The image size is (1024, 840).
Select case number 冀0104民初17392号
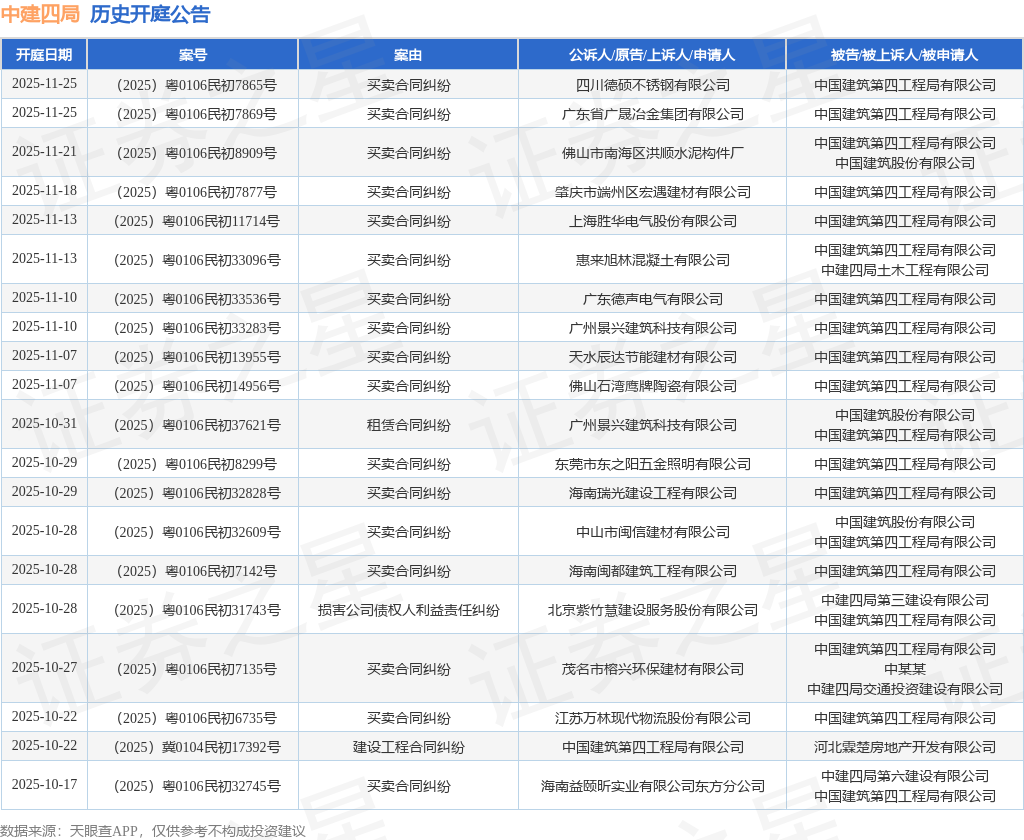pos(221,747)
